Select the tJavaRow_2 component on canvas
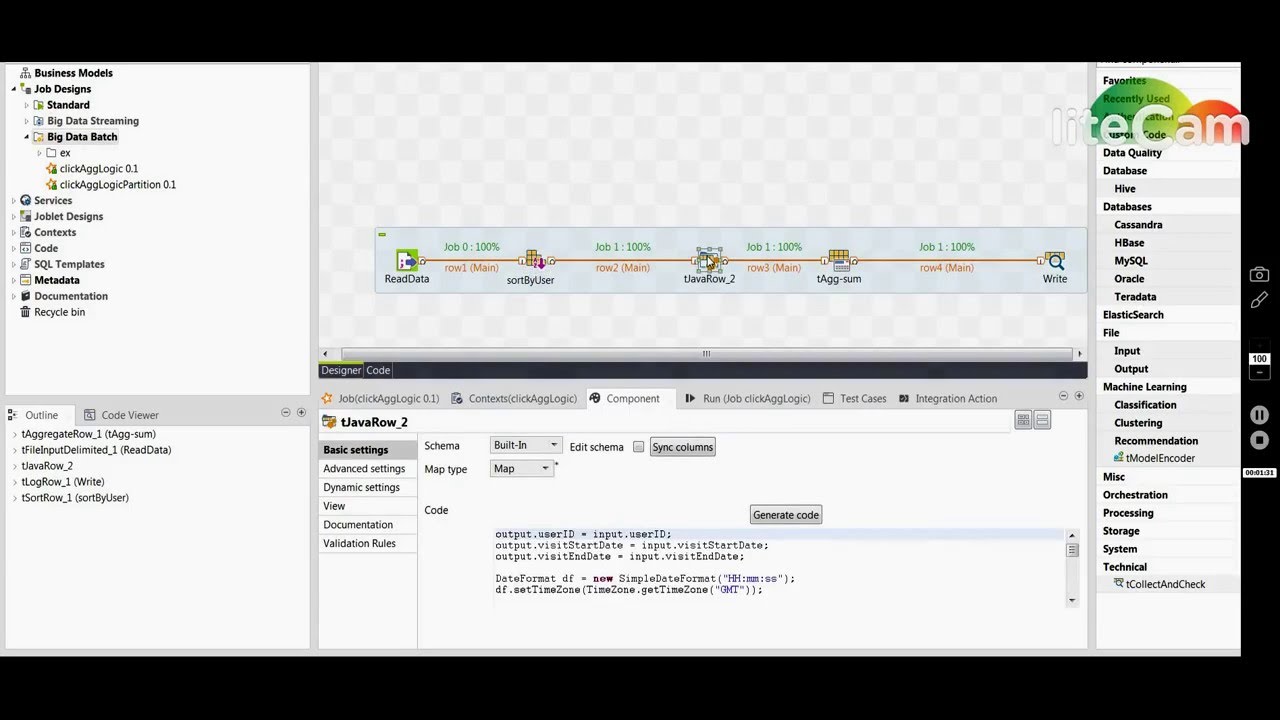This screenshot has height=720, width=1280. tap(708, 261)
